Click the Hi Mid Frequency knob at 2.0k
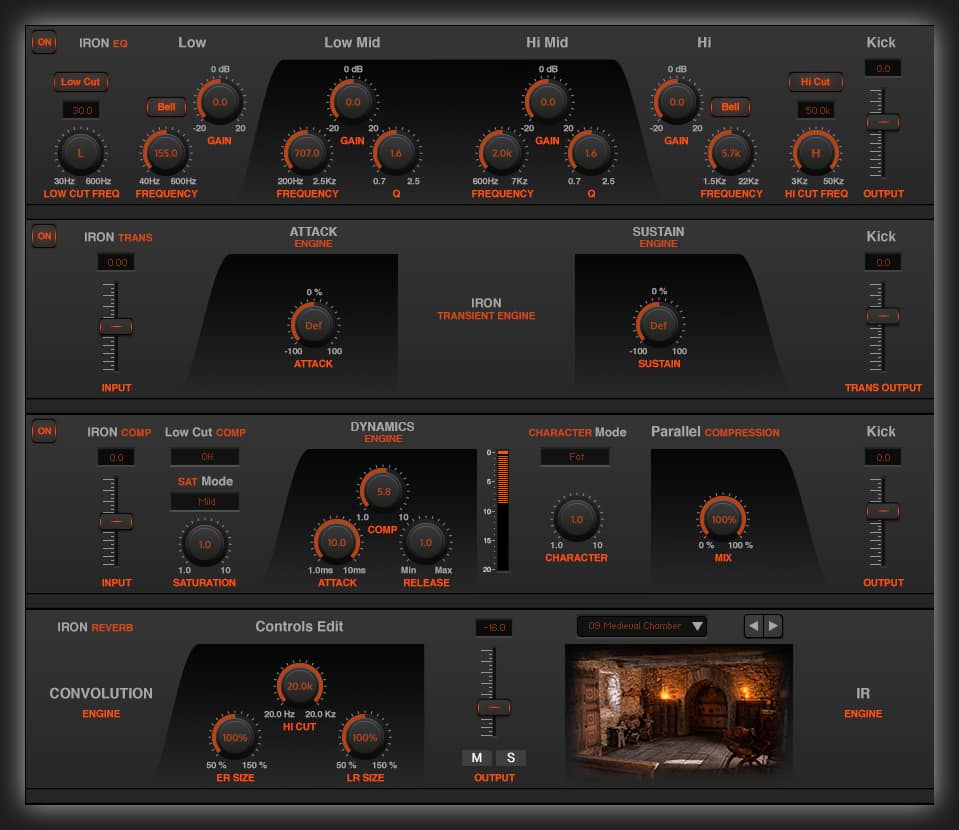The height and width of the screenshot is (830, 959). (502, 153)
